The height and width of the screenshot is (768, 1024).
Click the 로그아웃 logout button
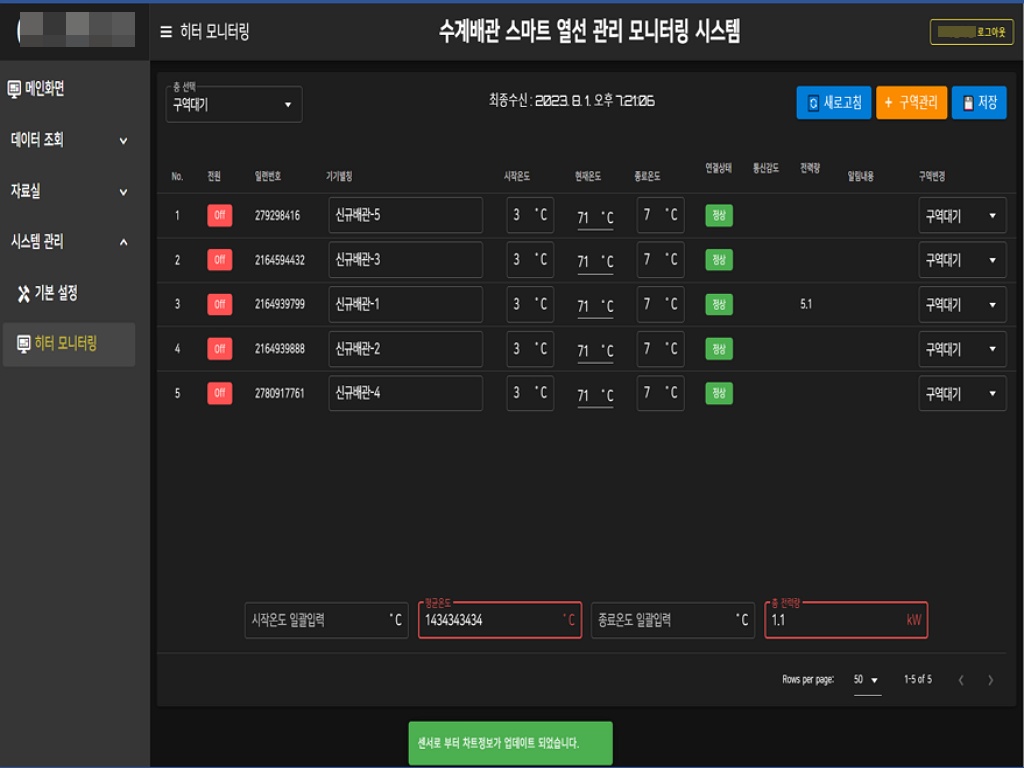click(971, 32)
